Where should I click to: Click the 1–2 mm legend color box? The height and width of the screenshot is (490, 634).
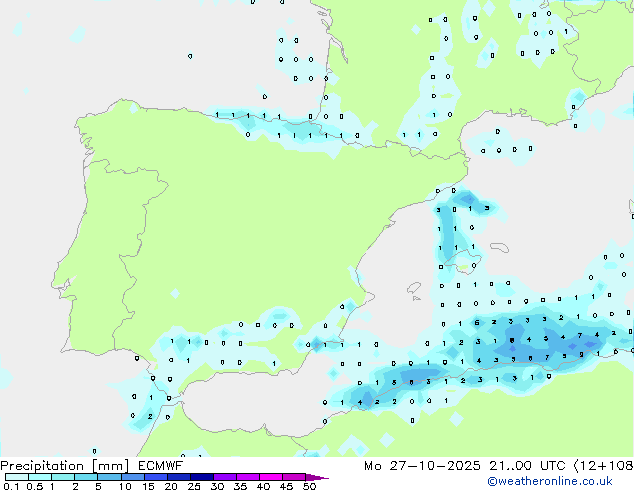tap(63, 477)
